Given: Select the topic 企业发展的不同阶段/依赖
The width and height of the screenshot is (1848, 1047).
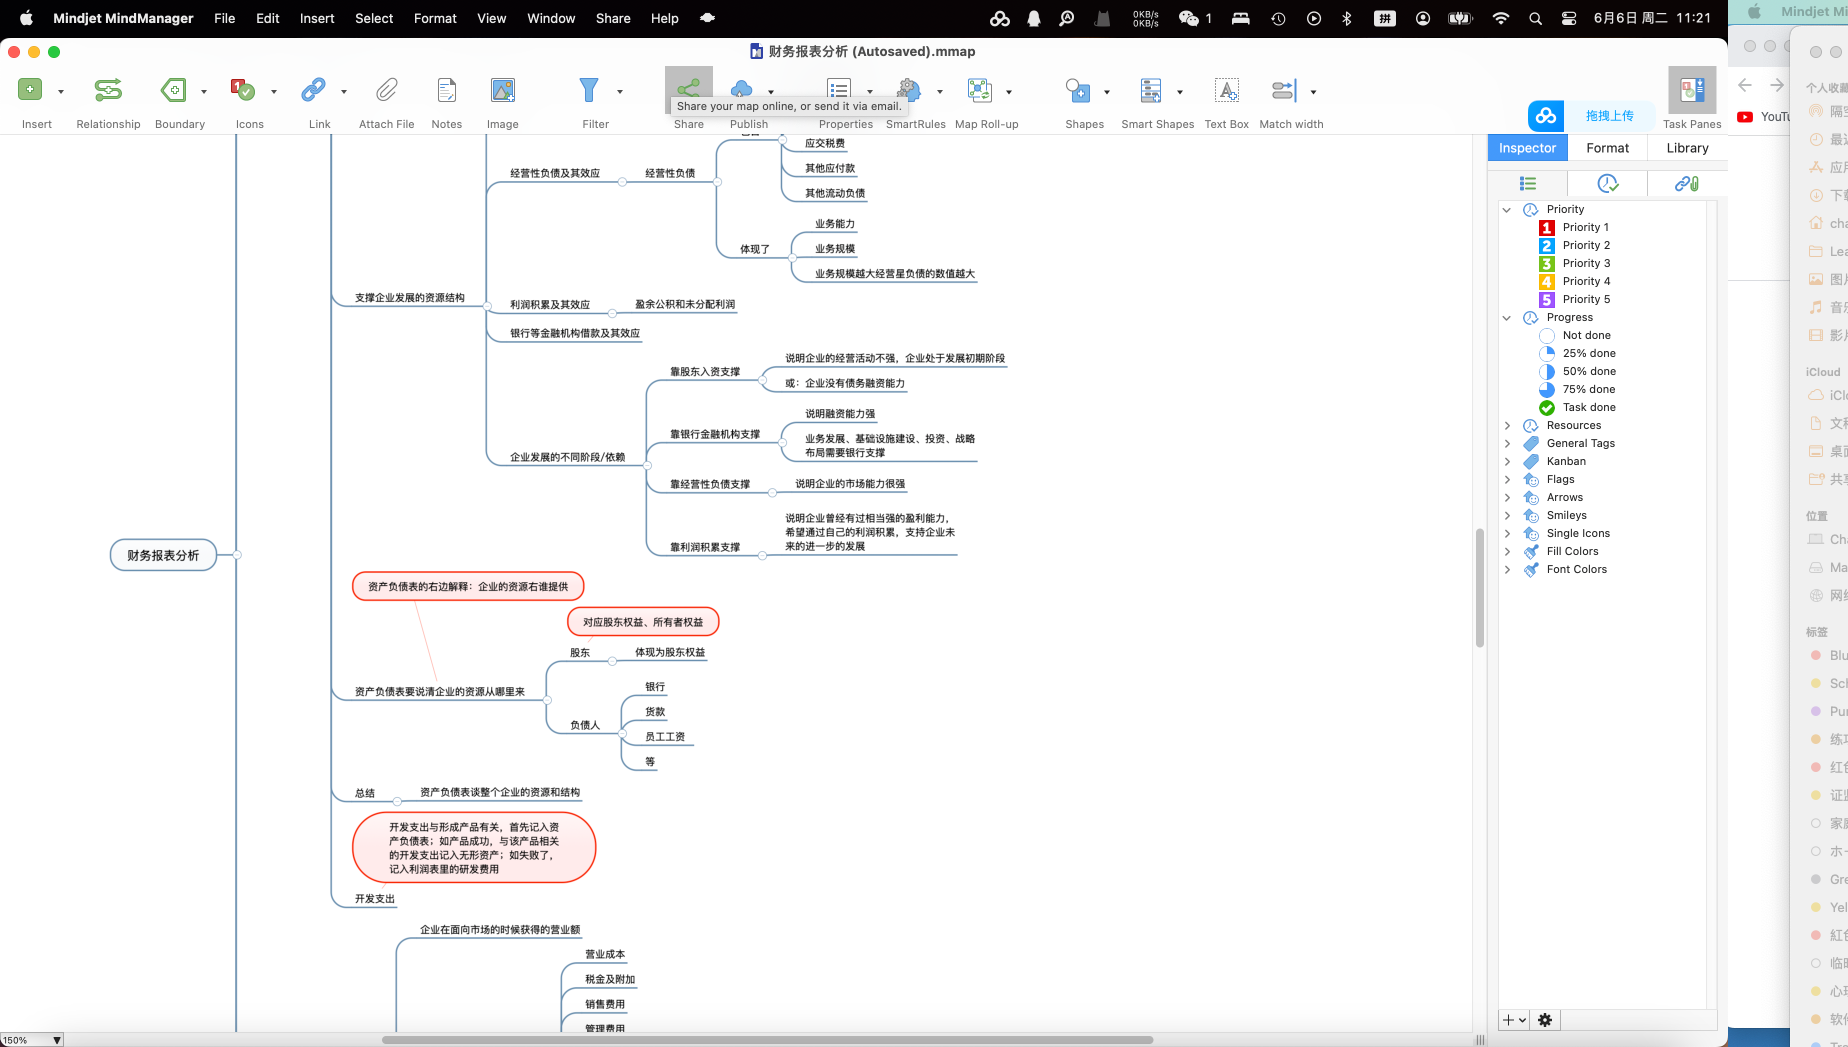Looking at the screenshot, I should pos(568,457).
